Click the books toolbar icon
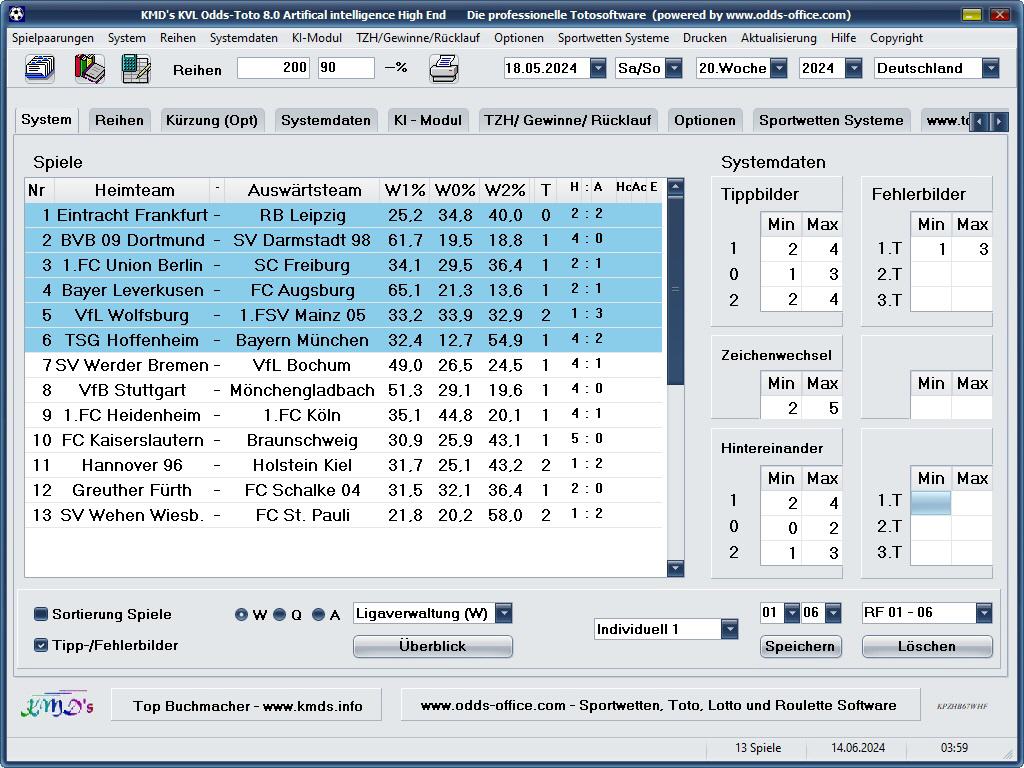The width and height of the screenshot is (1024, 768). tap(89, 69)
